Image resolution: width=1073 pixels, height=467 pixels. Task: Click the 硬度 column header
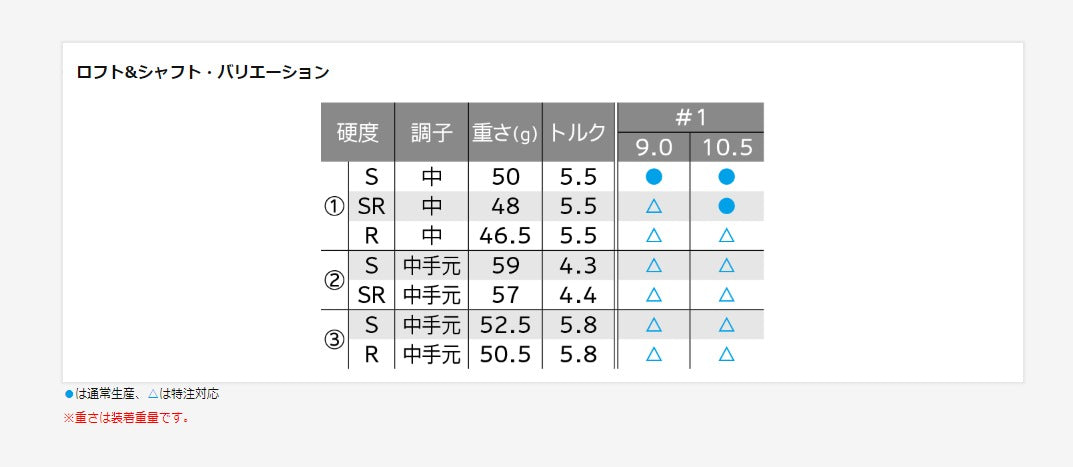[357, 132]
